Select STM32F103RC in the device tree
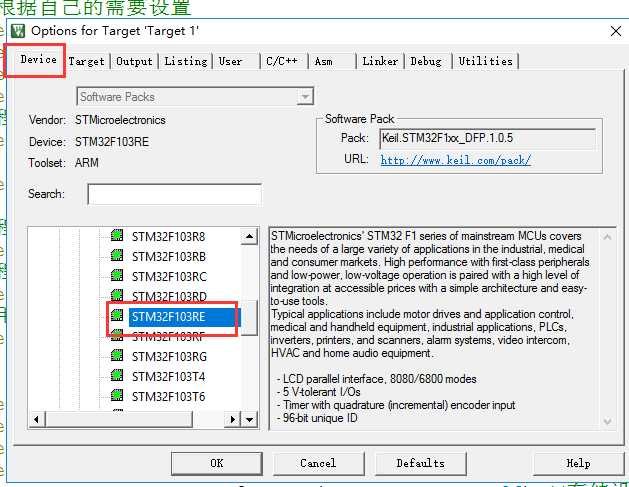Viewport: 629px width, 487px height. [x=169, y=277]
